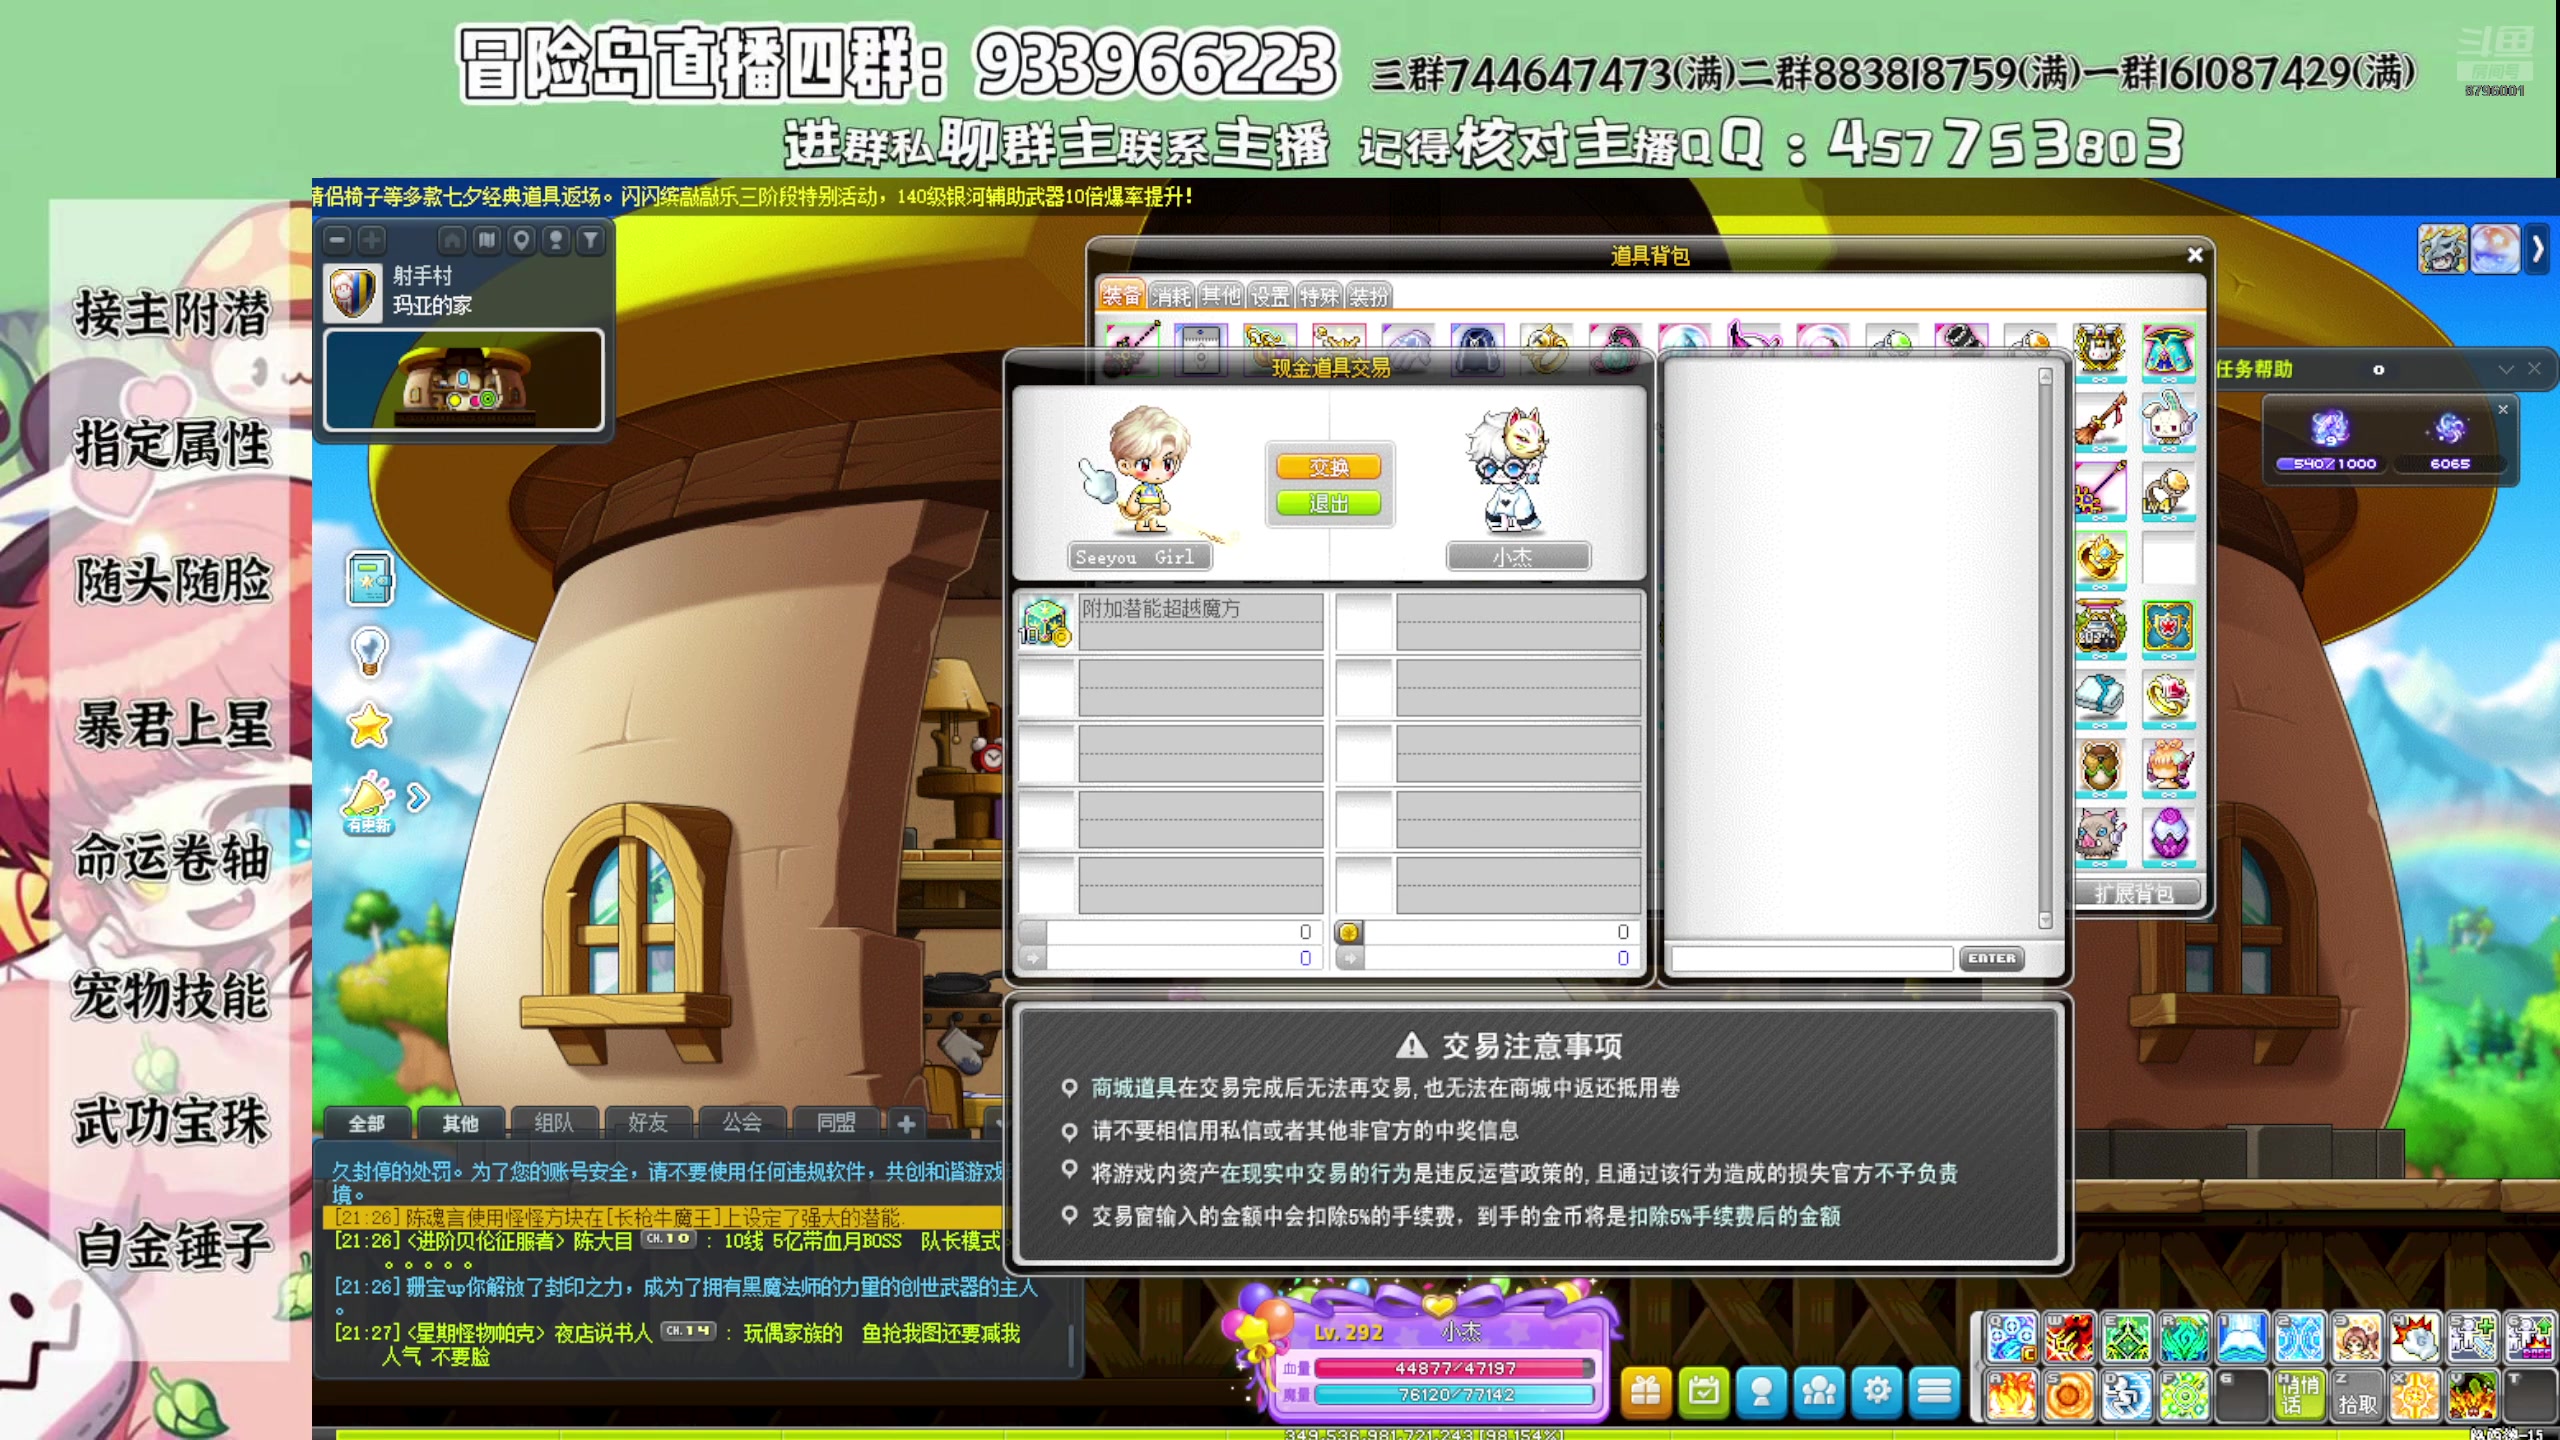Click the minimap funnel filter icon
2560x1440 pixels.
pyautogui.click(x=591, y=240)
